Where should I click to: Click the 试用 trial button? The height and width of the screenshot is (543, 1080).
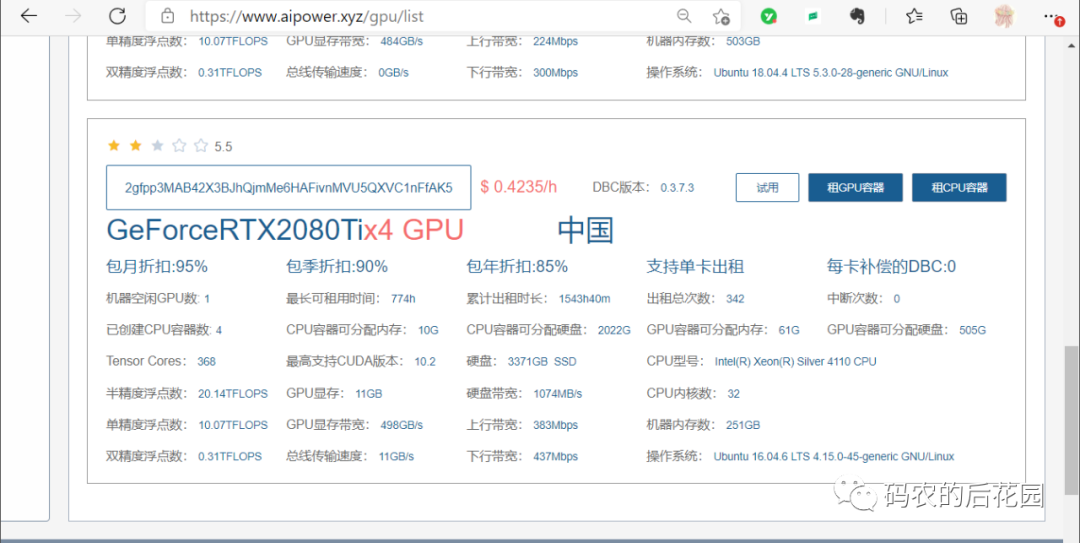(767, 187)
